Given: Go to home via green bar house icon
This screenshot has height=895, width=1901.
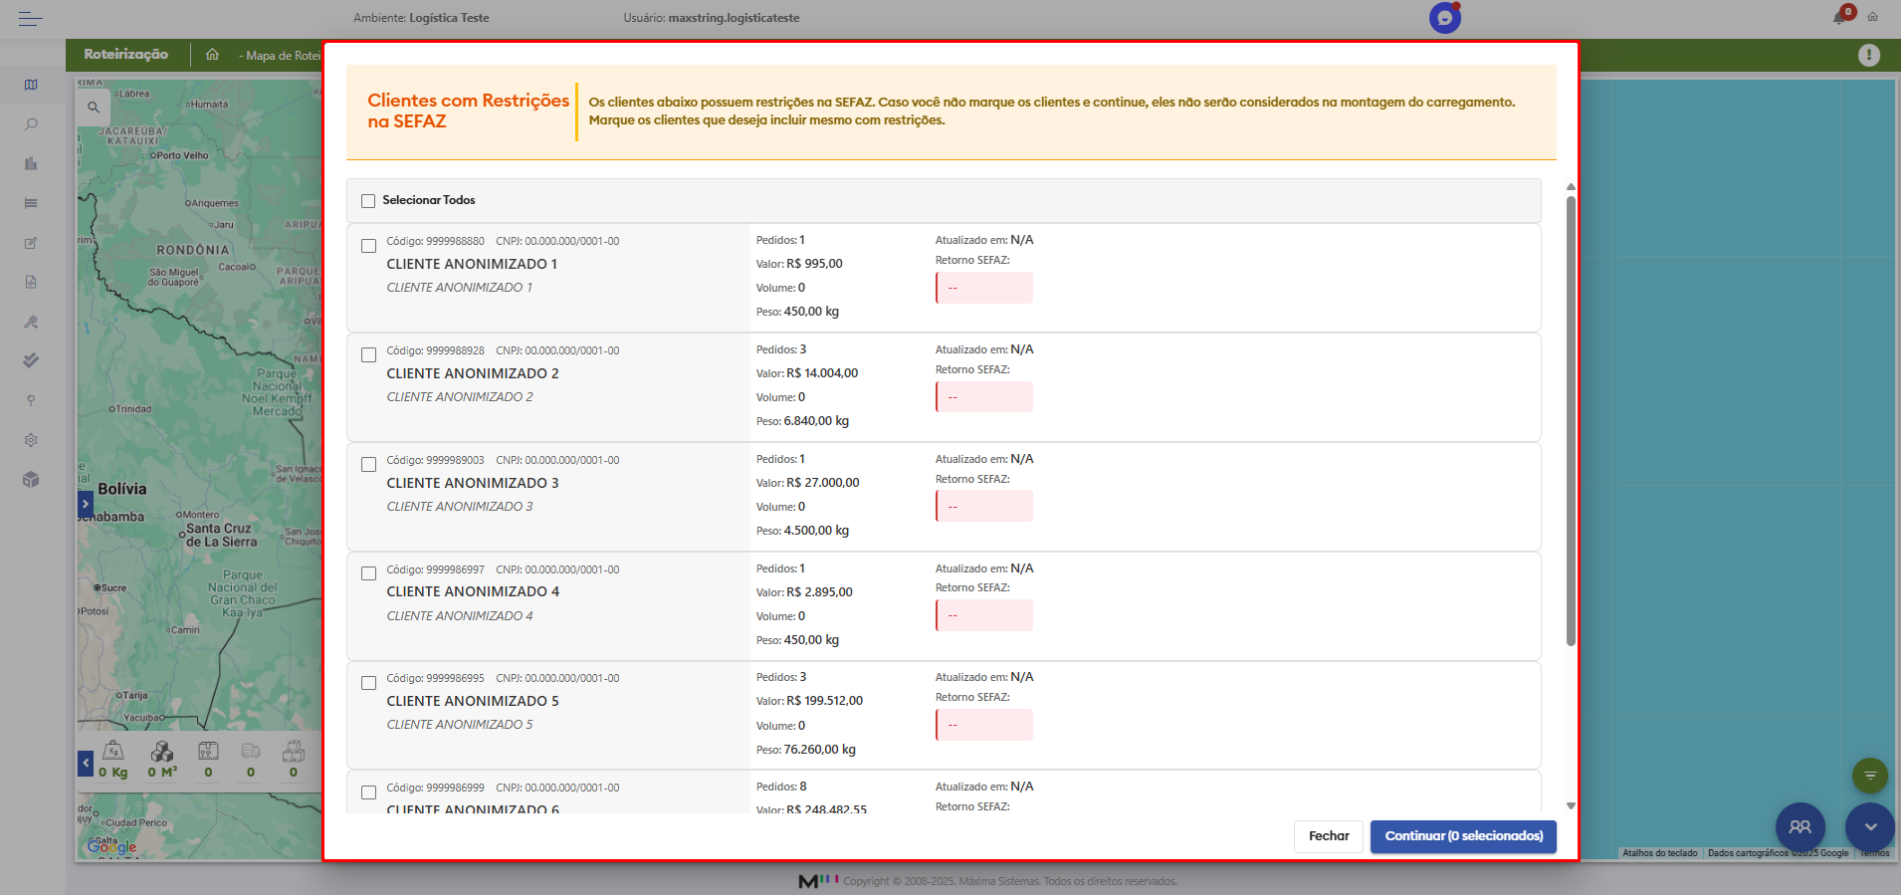Looking at the screenshot, I should [x=212, y=55].
